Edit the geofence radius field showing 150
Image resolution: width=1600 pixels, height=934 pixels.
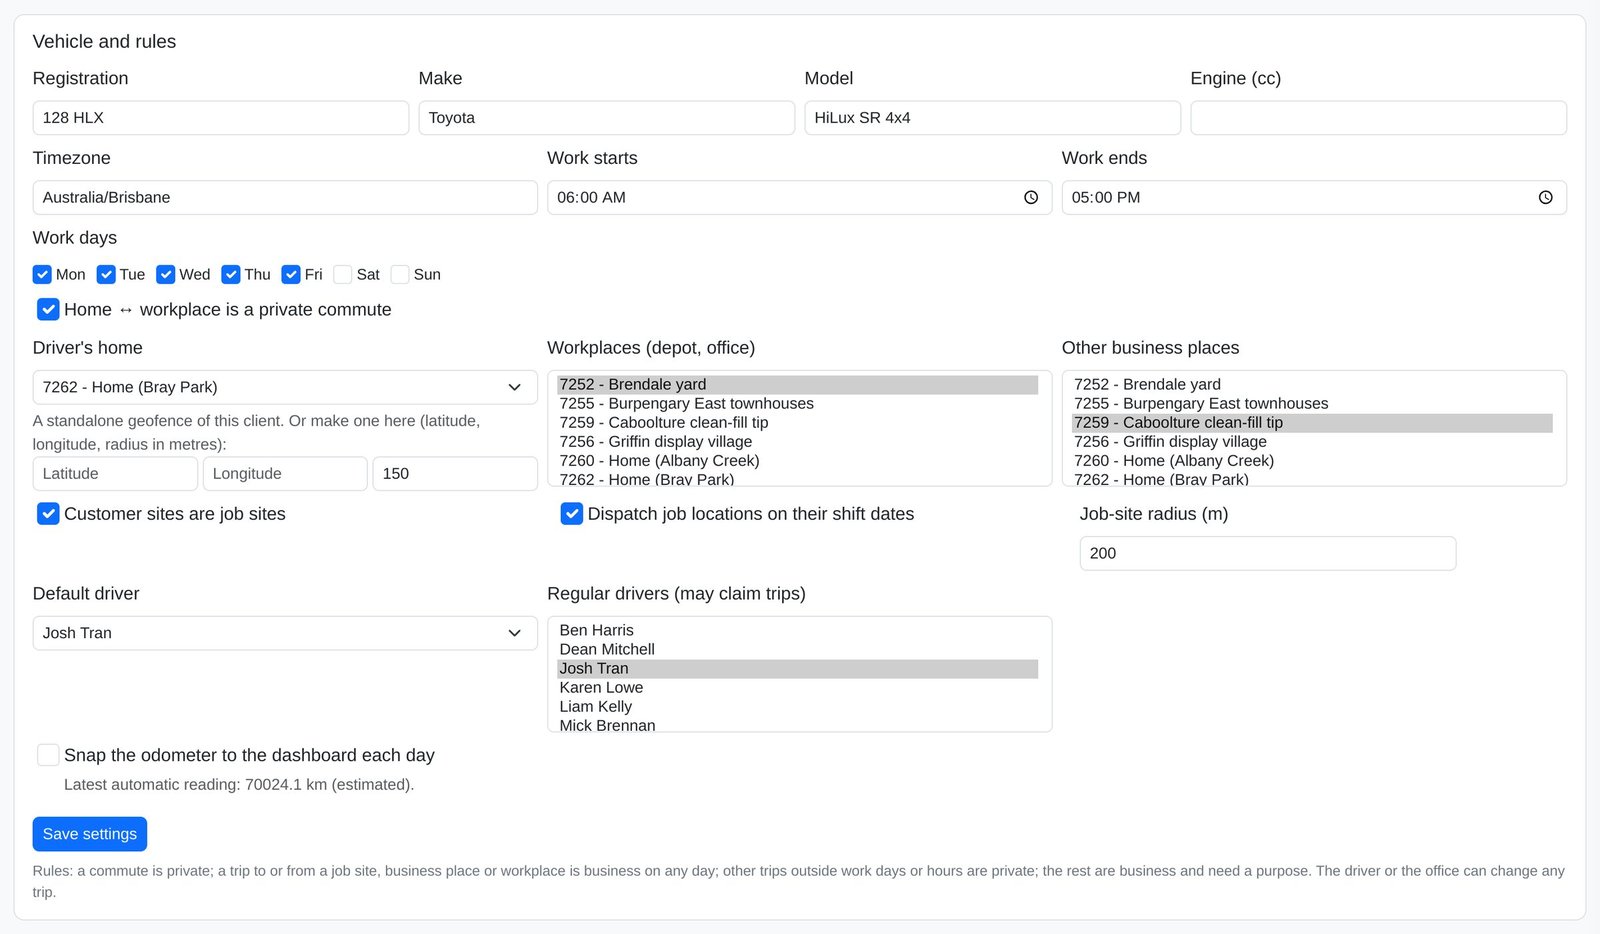[455, 474]
